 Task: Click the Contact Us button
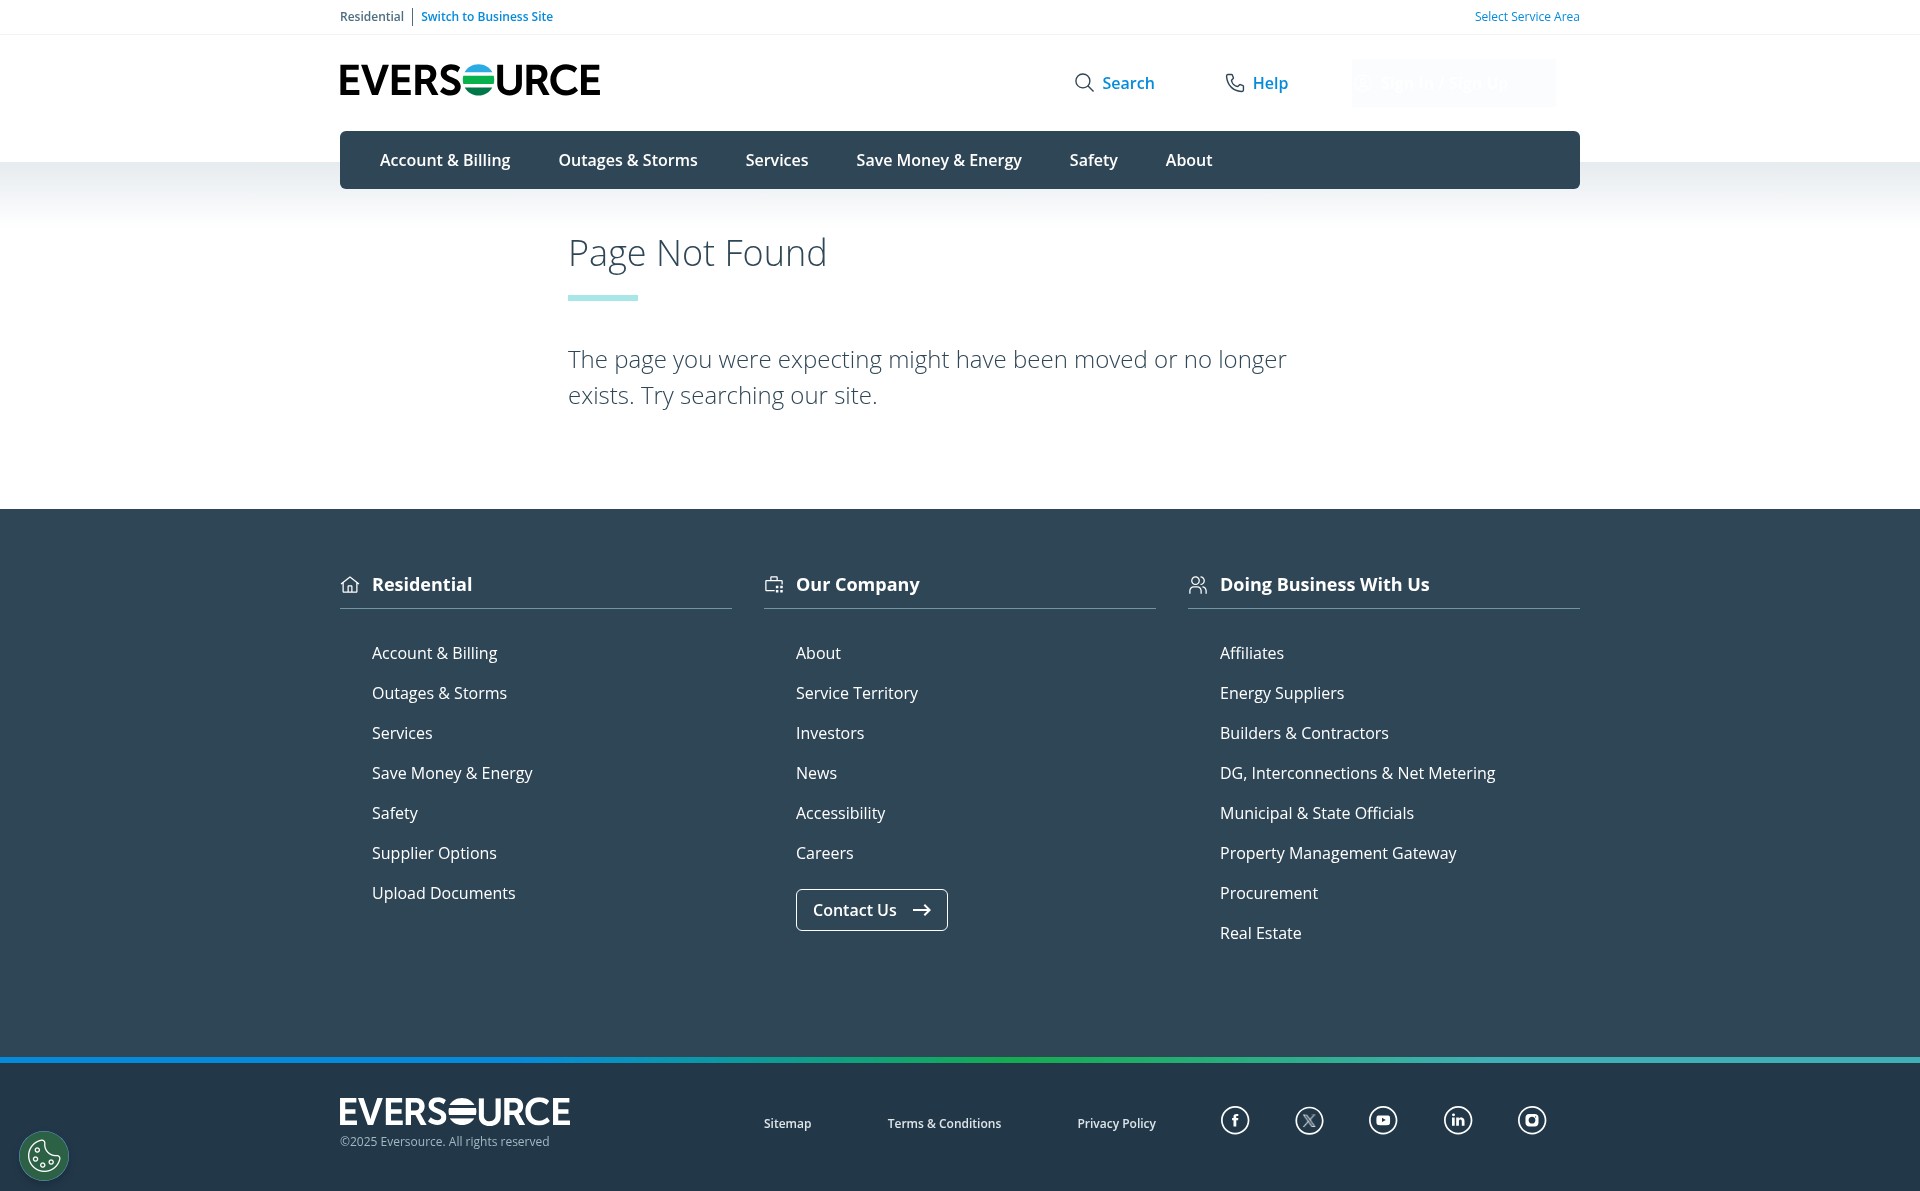(x=872, y=910)
